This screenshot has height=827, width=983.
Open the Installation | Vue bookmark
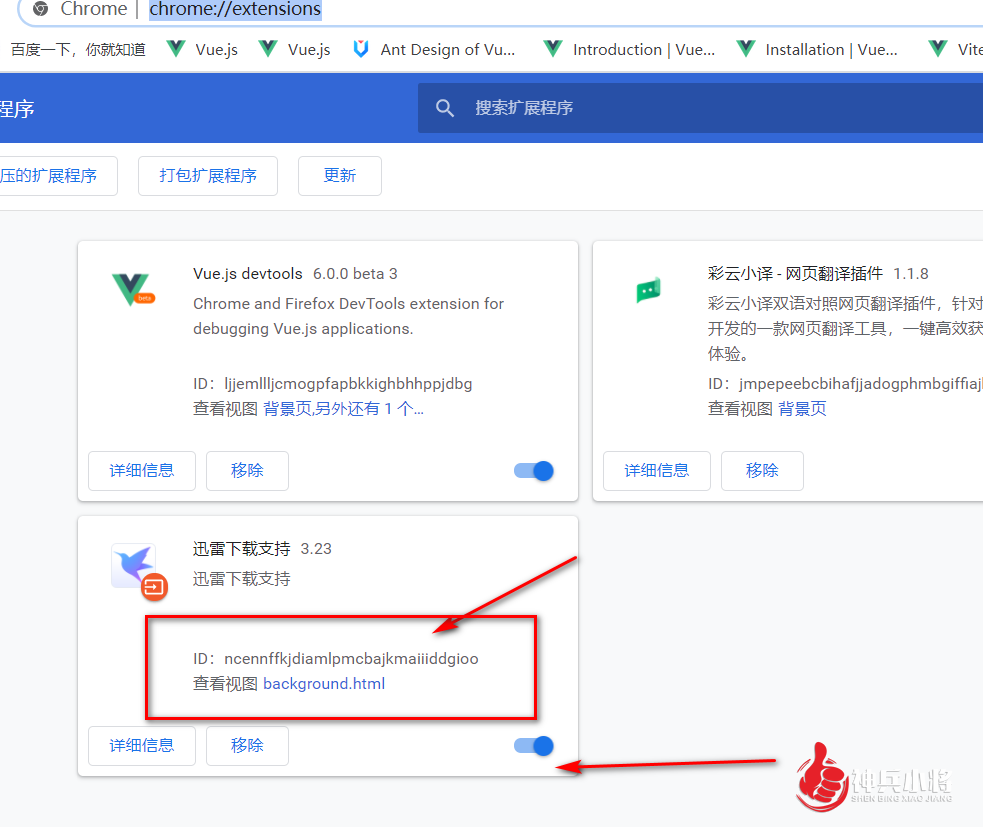[817, 50]
